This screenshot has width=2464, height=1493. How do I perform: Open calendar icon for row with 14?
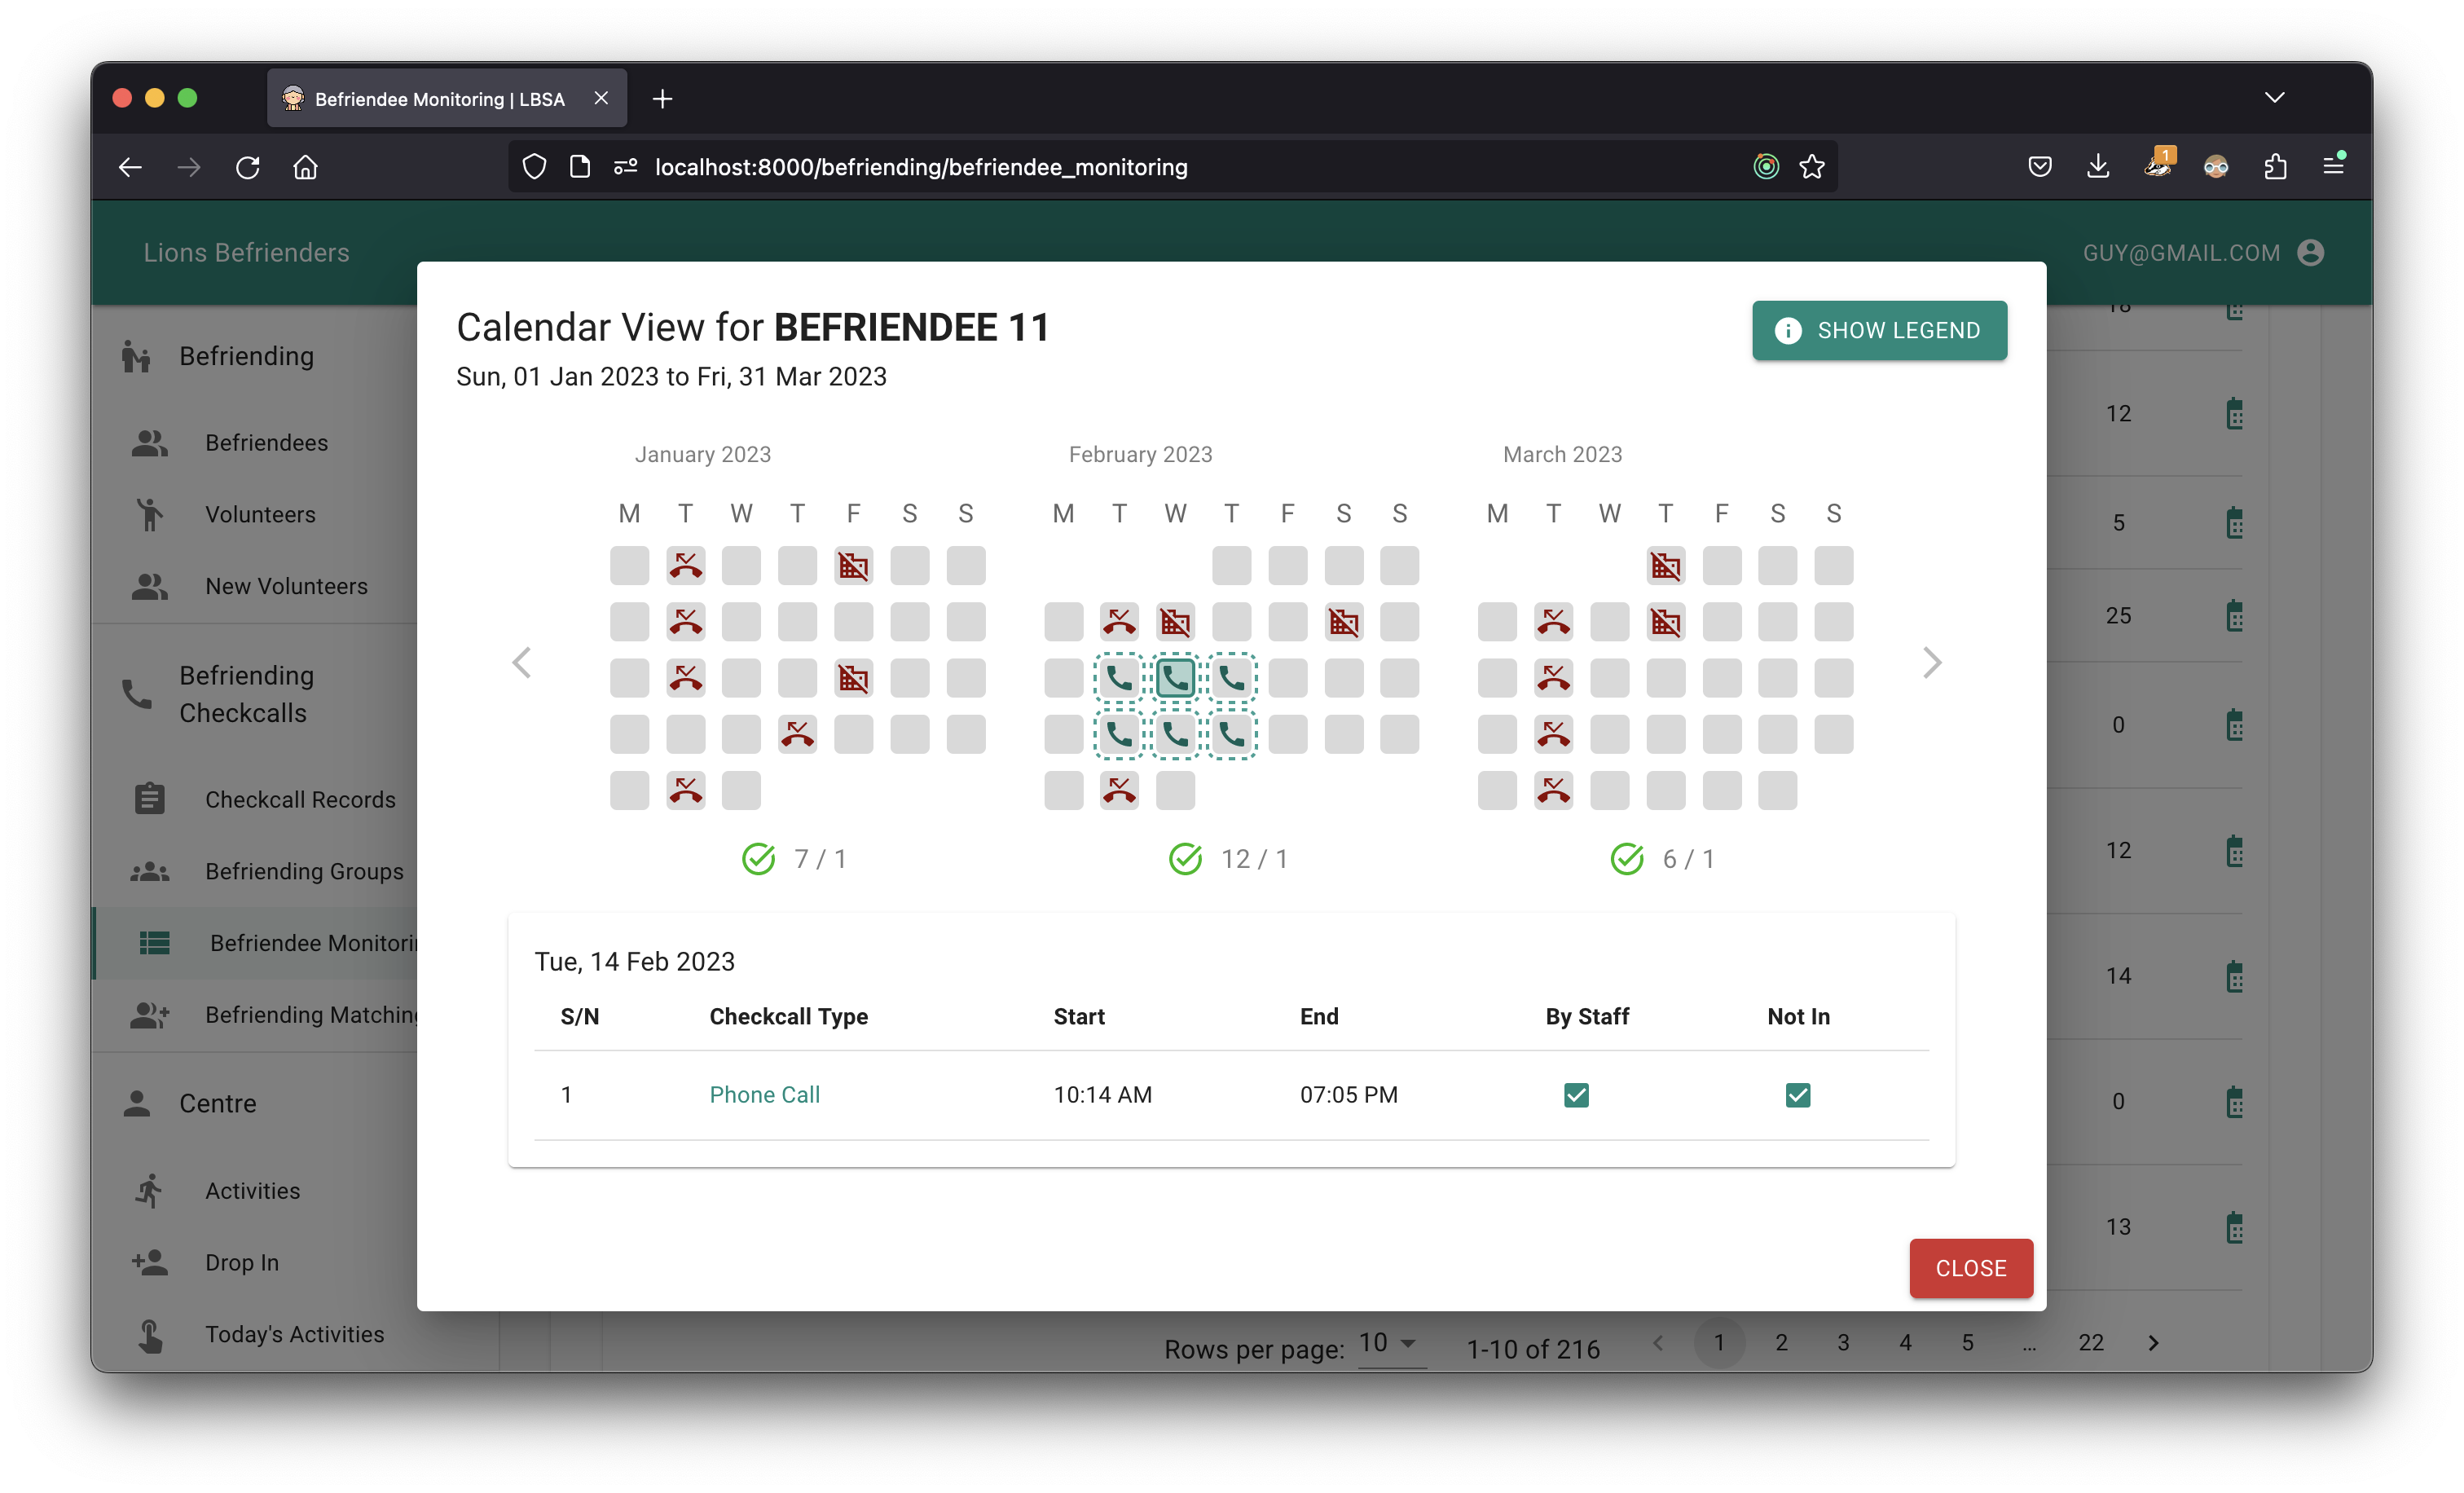coord(2235,976)
